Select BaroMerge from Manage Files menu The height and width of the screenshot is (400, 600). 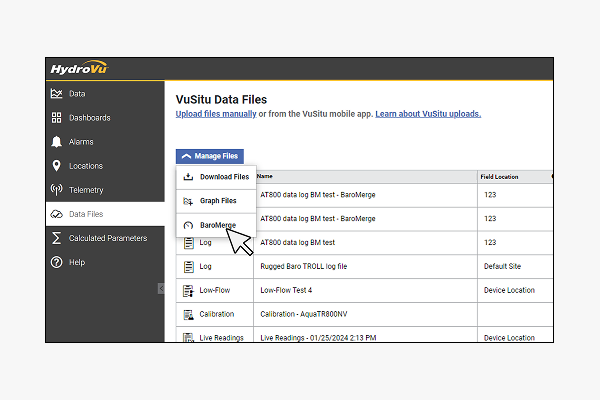[x=216, y=225]
